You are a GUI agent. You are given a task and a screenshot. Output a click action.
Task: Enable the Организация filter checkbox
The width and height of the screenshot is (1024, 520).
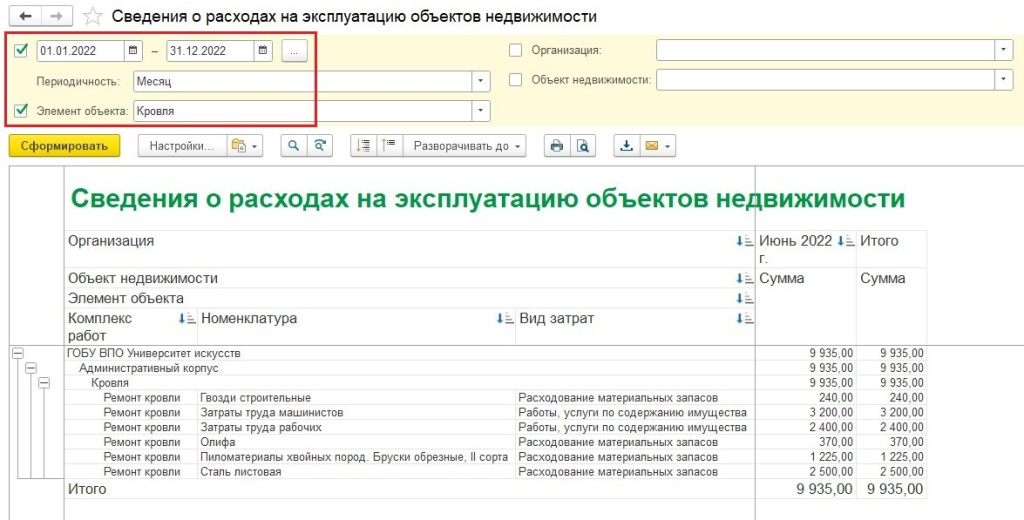click(516, 50)
